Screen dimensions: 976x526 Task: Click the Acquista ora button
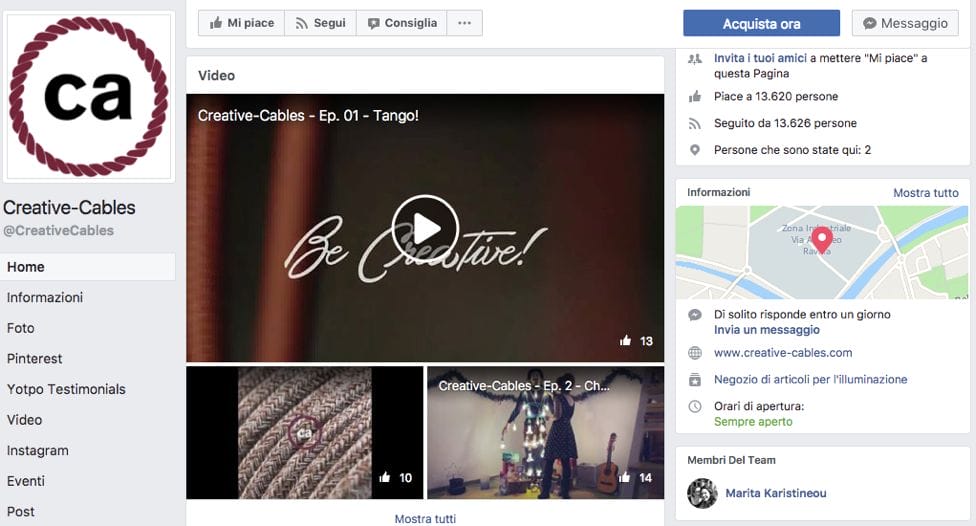[x=761, y=23]
